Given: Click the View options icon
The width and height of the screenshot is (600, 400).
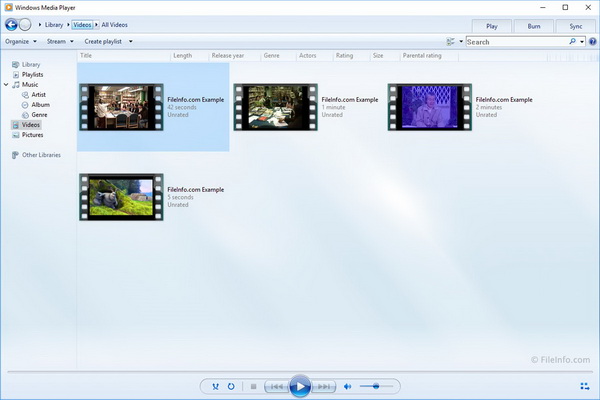Looking at the screenshot, I should click(x=451, y=42).
